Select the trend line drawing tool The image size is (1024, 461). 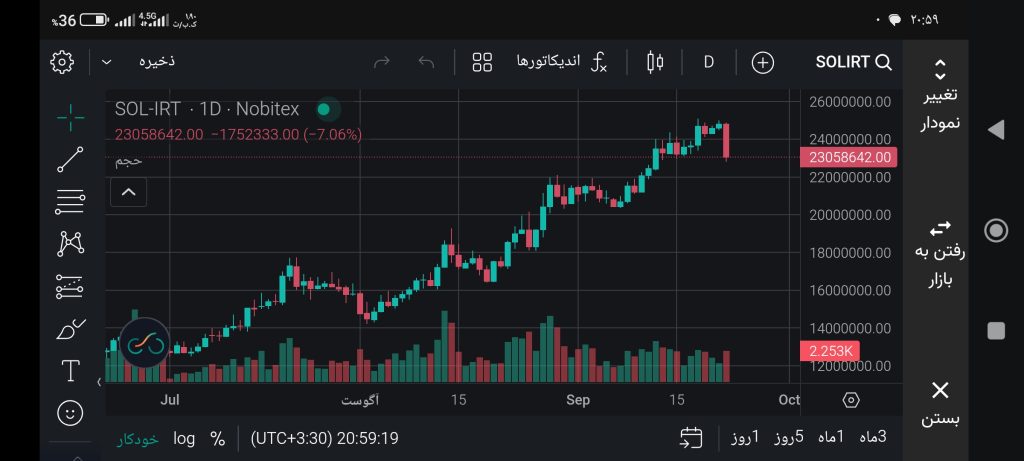tap(71, 159)
